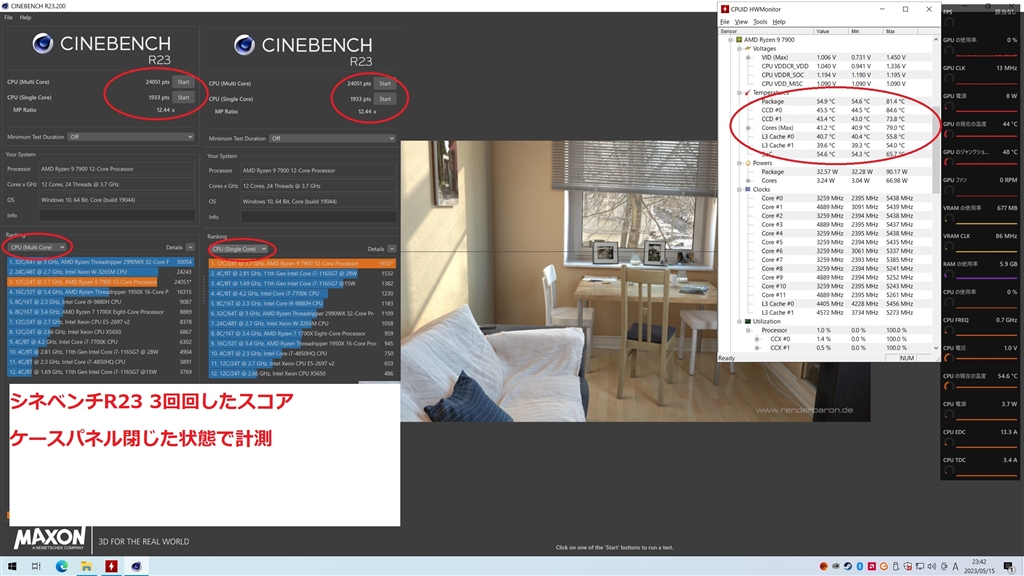Open HWMonitor File menu
The height and width of the screenshot is (576, 1024).
pyautogui.click(x=725, y=22)
